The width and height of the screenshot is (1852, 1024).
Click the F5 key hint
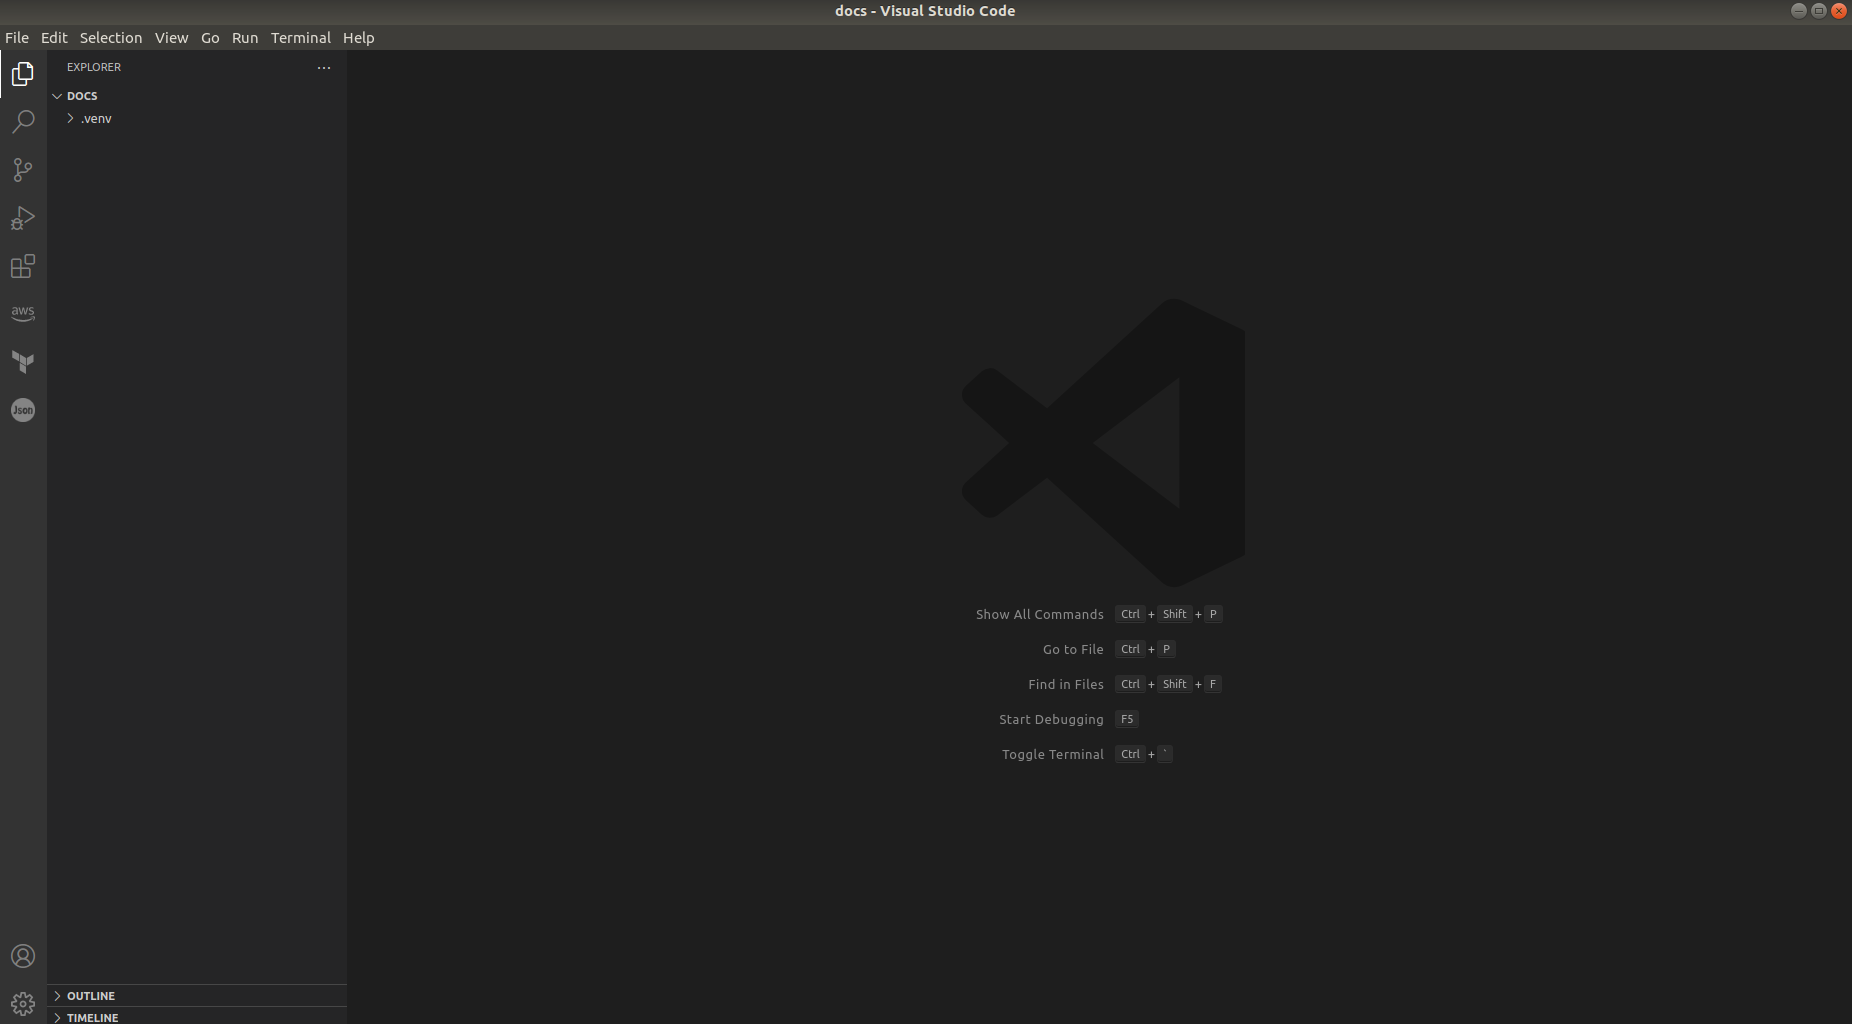[1126, 719]
